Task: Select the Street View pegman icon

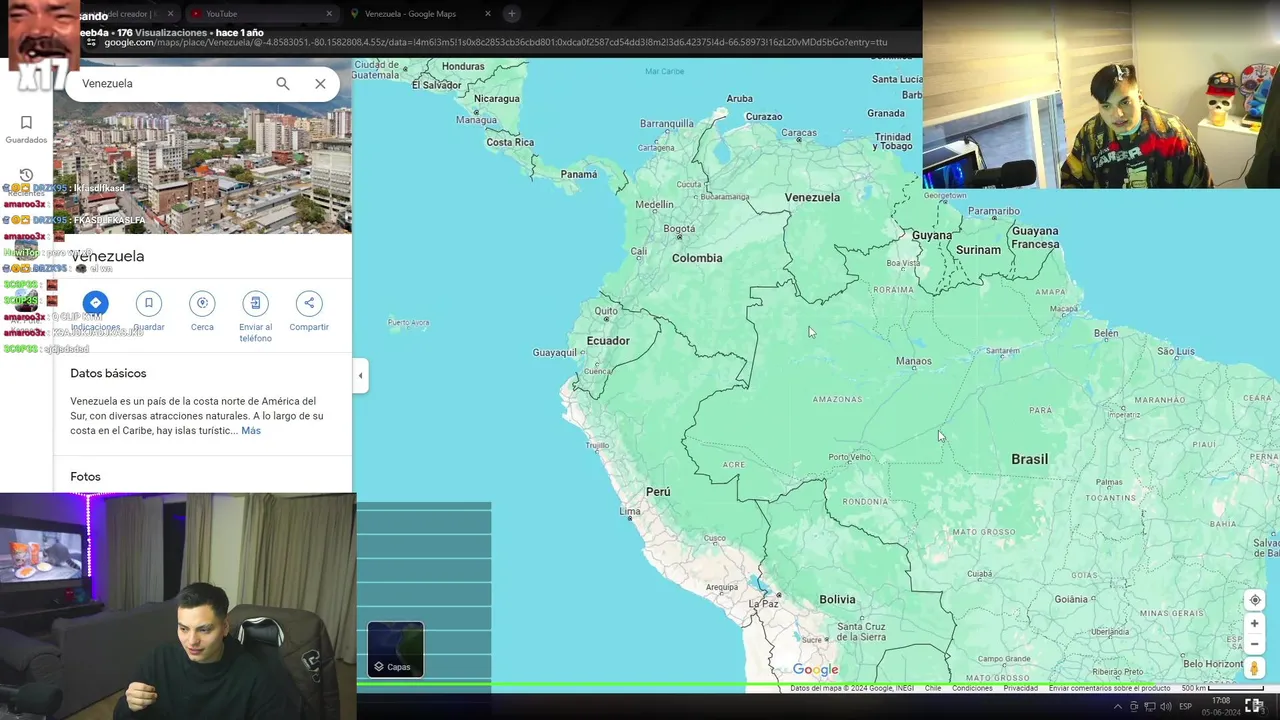Action: (x=1255, y=668)
